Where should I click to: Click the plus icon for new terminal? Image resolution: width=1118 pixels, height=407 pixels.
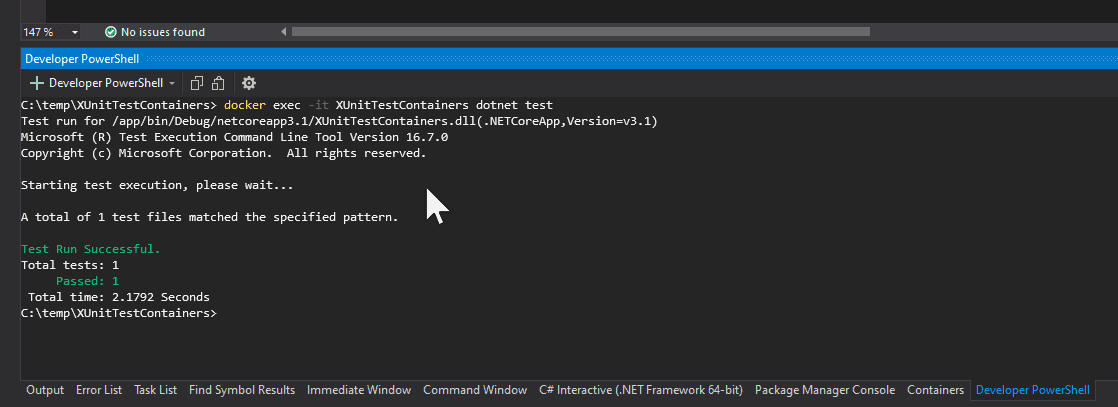(x=37, y=83)
